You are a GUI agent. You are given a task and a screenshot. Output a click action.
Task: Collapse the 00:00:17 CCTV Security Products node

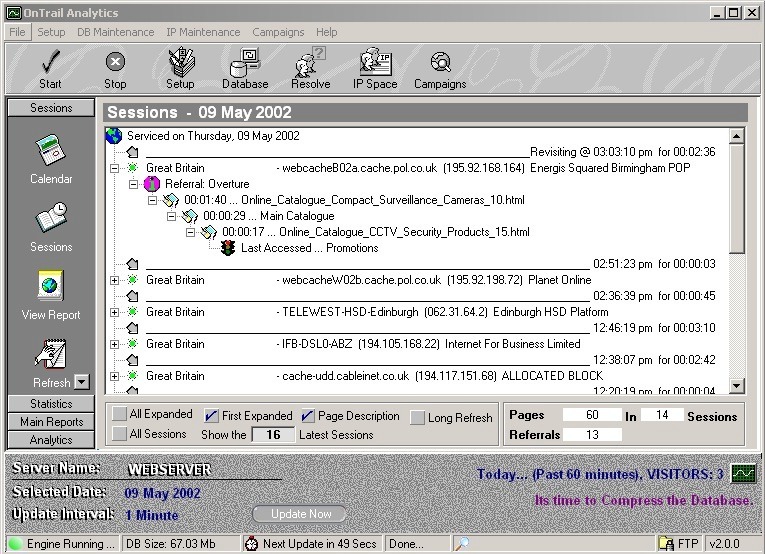click(190, 232)
